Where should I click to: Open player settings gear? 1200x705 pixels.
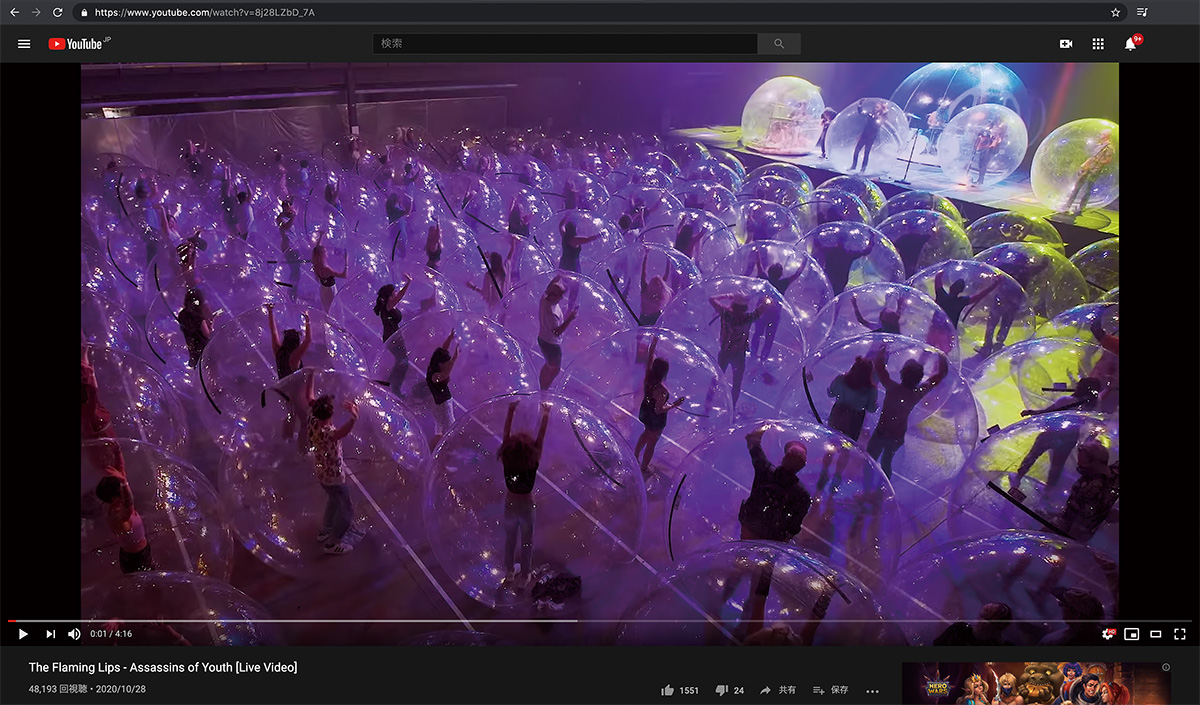(1107, 634)
